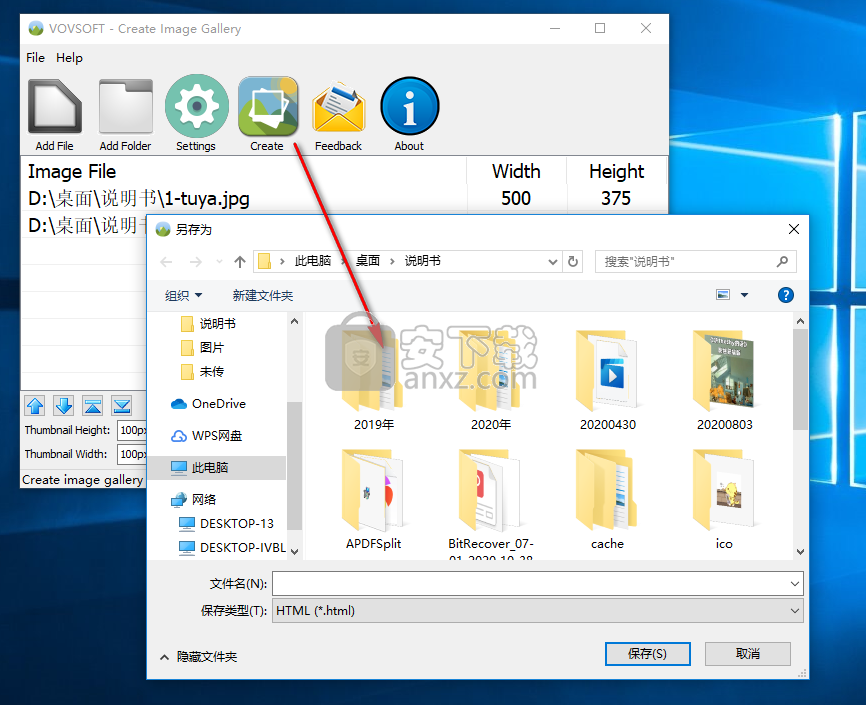This screenshot has width=866, height=705.
Task: Go forward in save dialog navigation
Action: click(196, 262)
